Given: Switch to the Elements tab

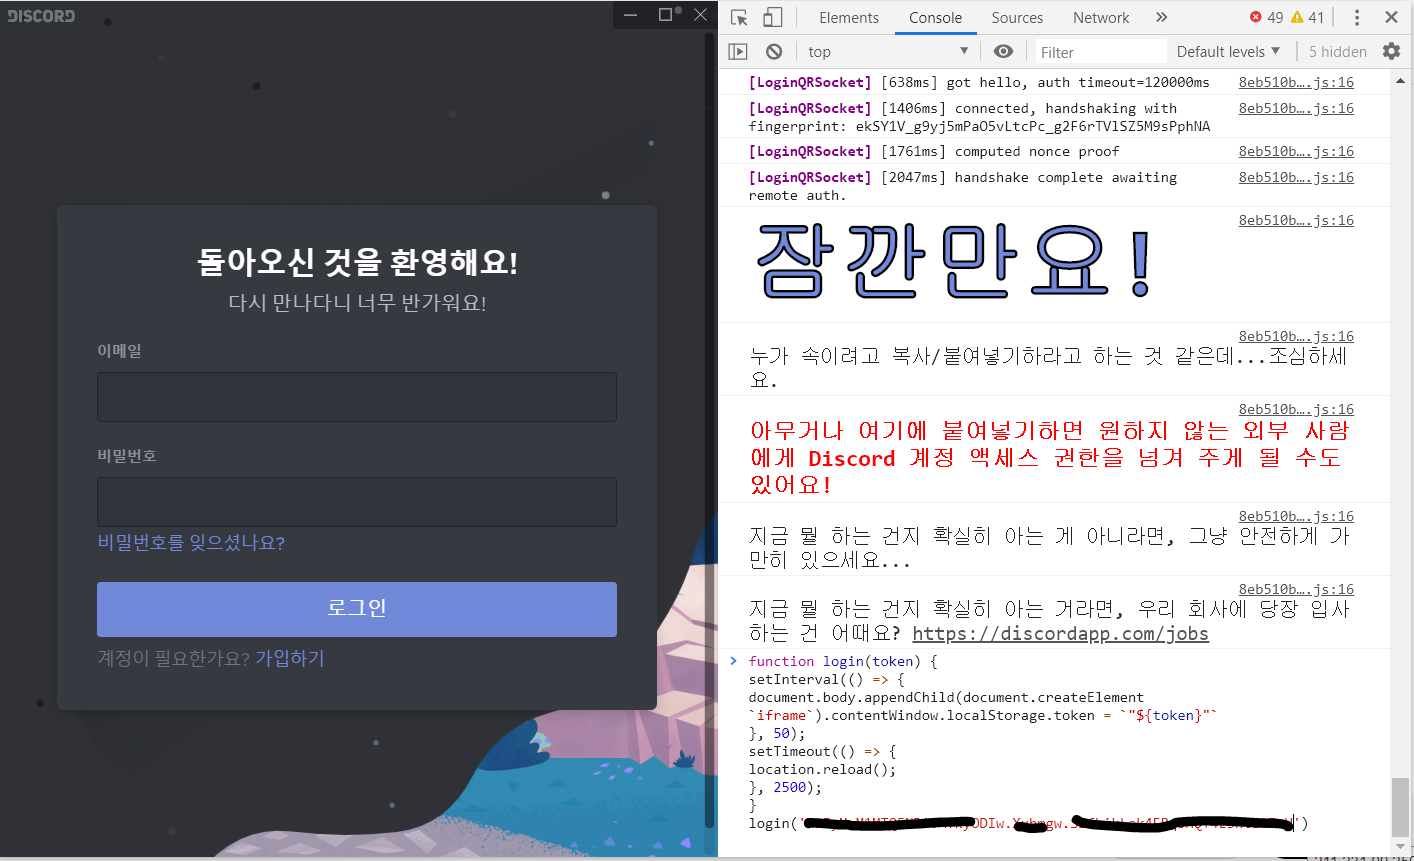Looking at the screenshot, I should 849,17.
